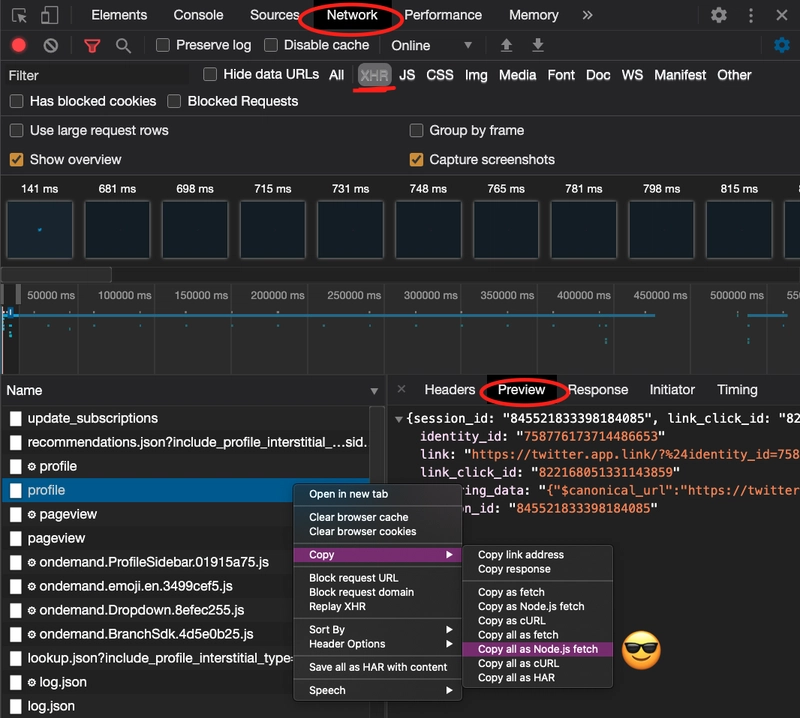Viewport: 800px width, 718px height.
Task: Open Network settings blue gear icon
Action: pos(782,45)
